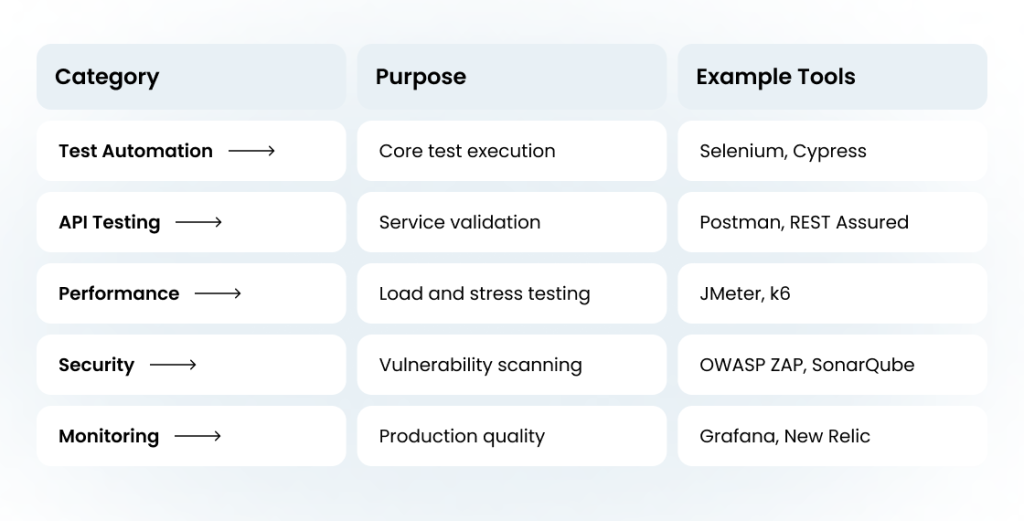
Task: Click the Selenium, Cypress tools cell
Action: pyautogui.click(x=832, y=151)
